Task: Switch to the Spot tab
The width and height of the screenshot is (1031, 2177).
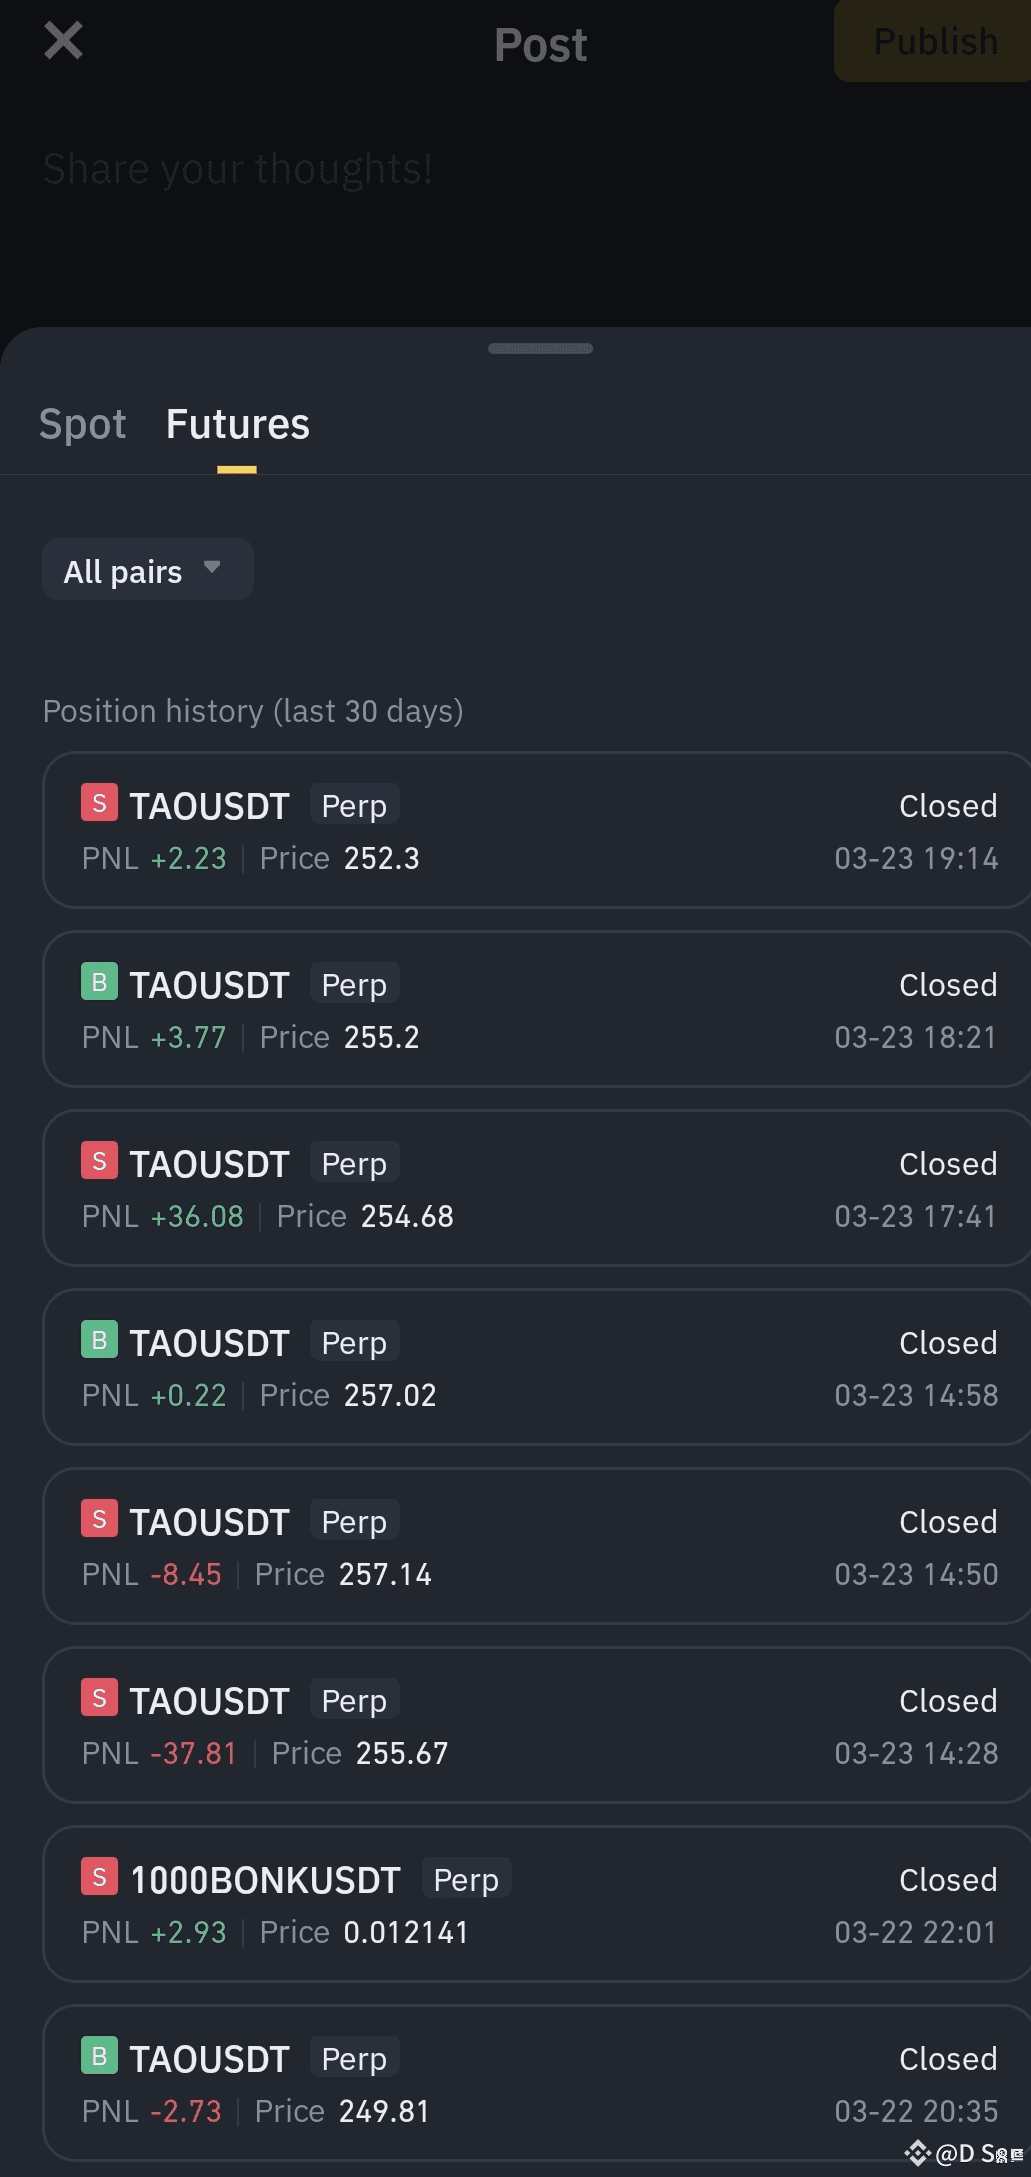Action: tap(82, 424)
